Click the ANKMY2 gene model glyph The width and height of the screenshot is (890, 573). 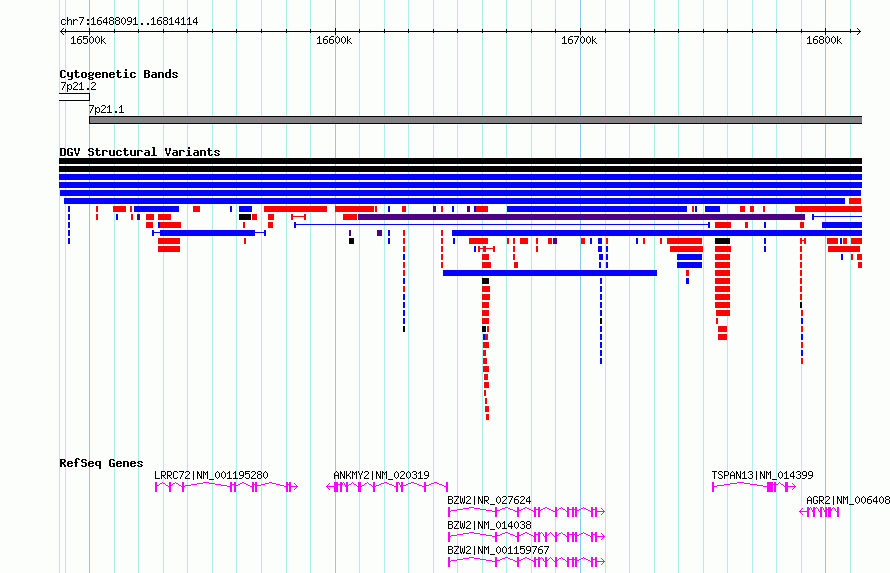coord(387,487)
